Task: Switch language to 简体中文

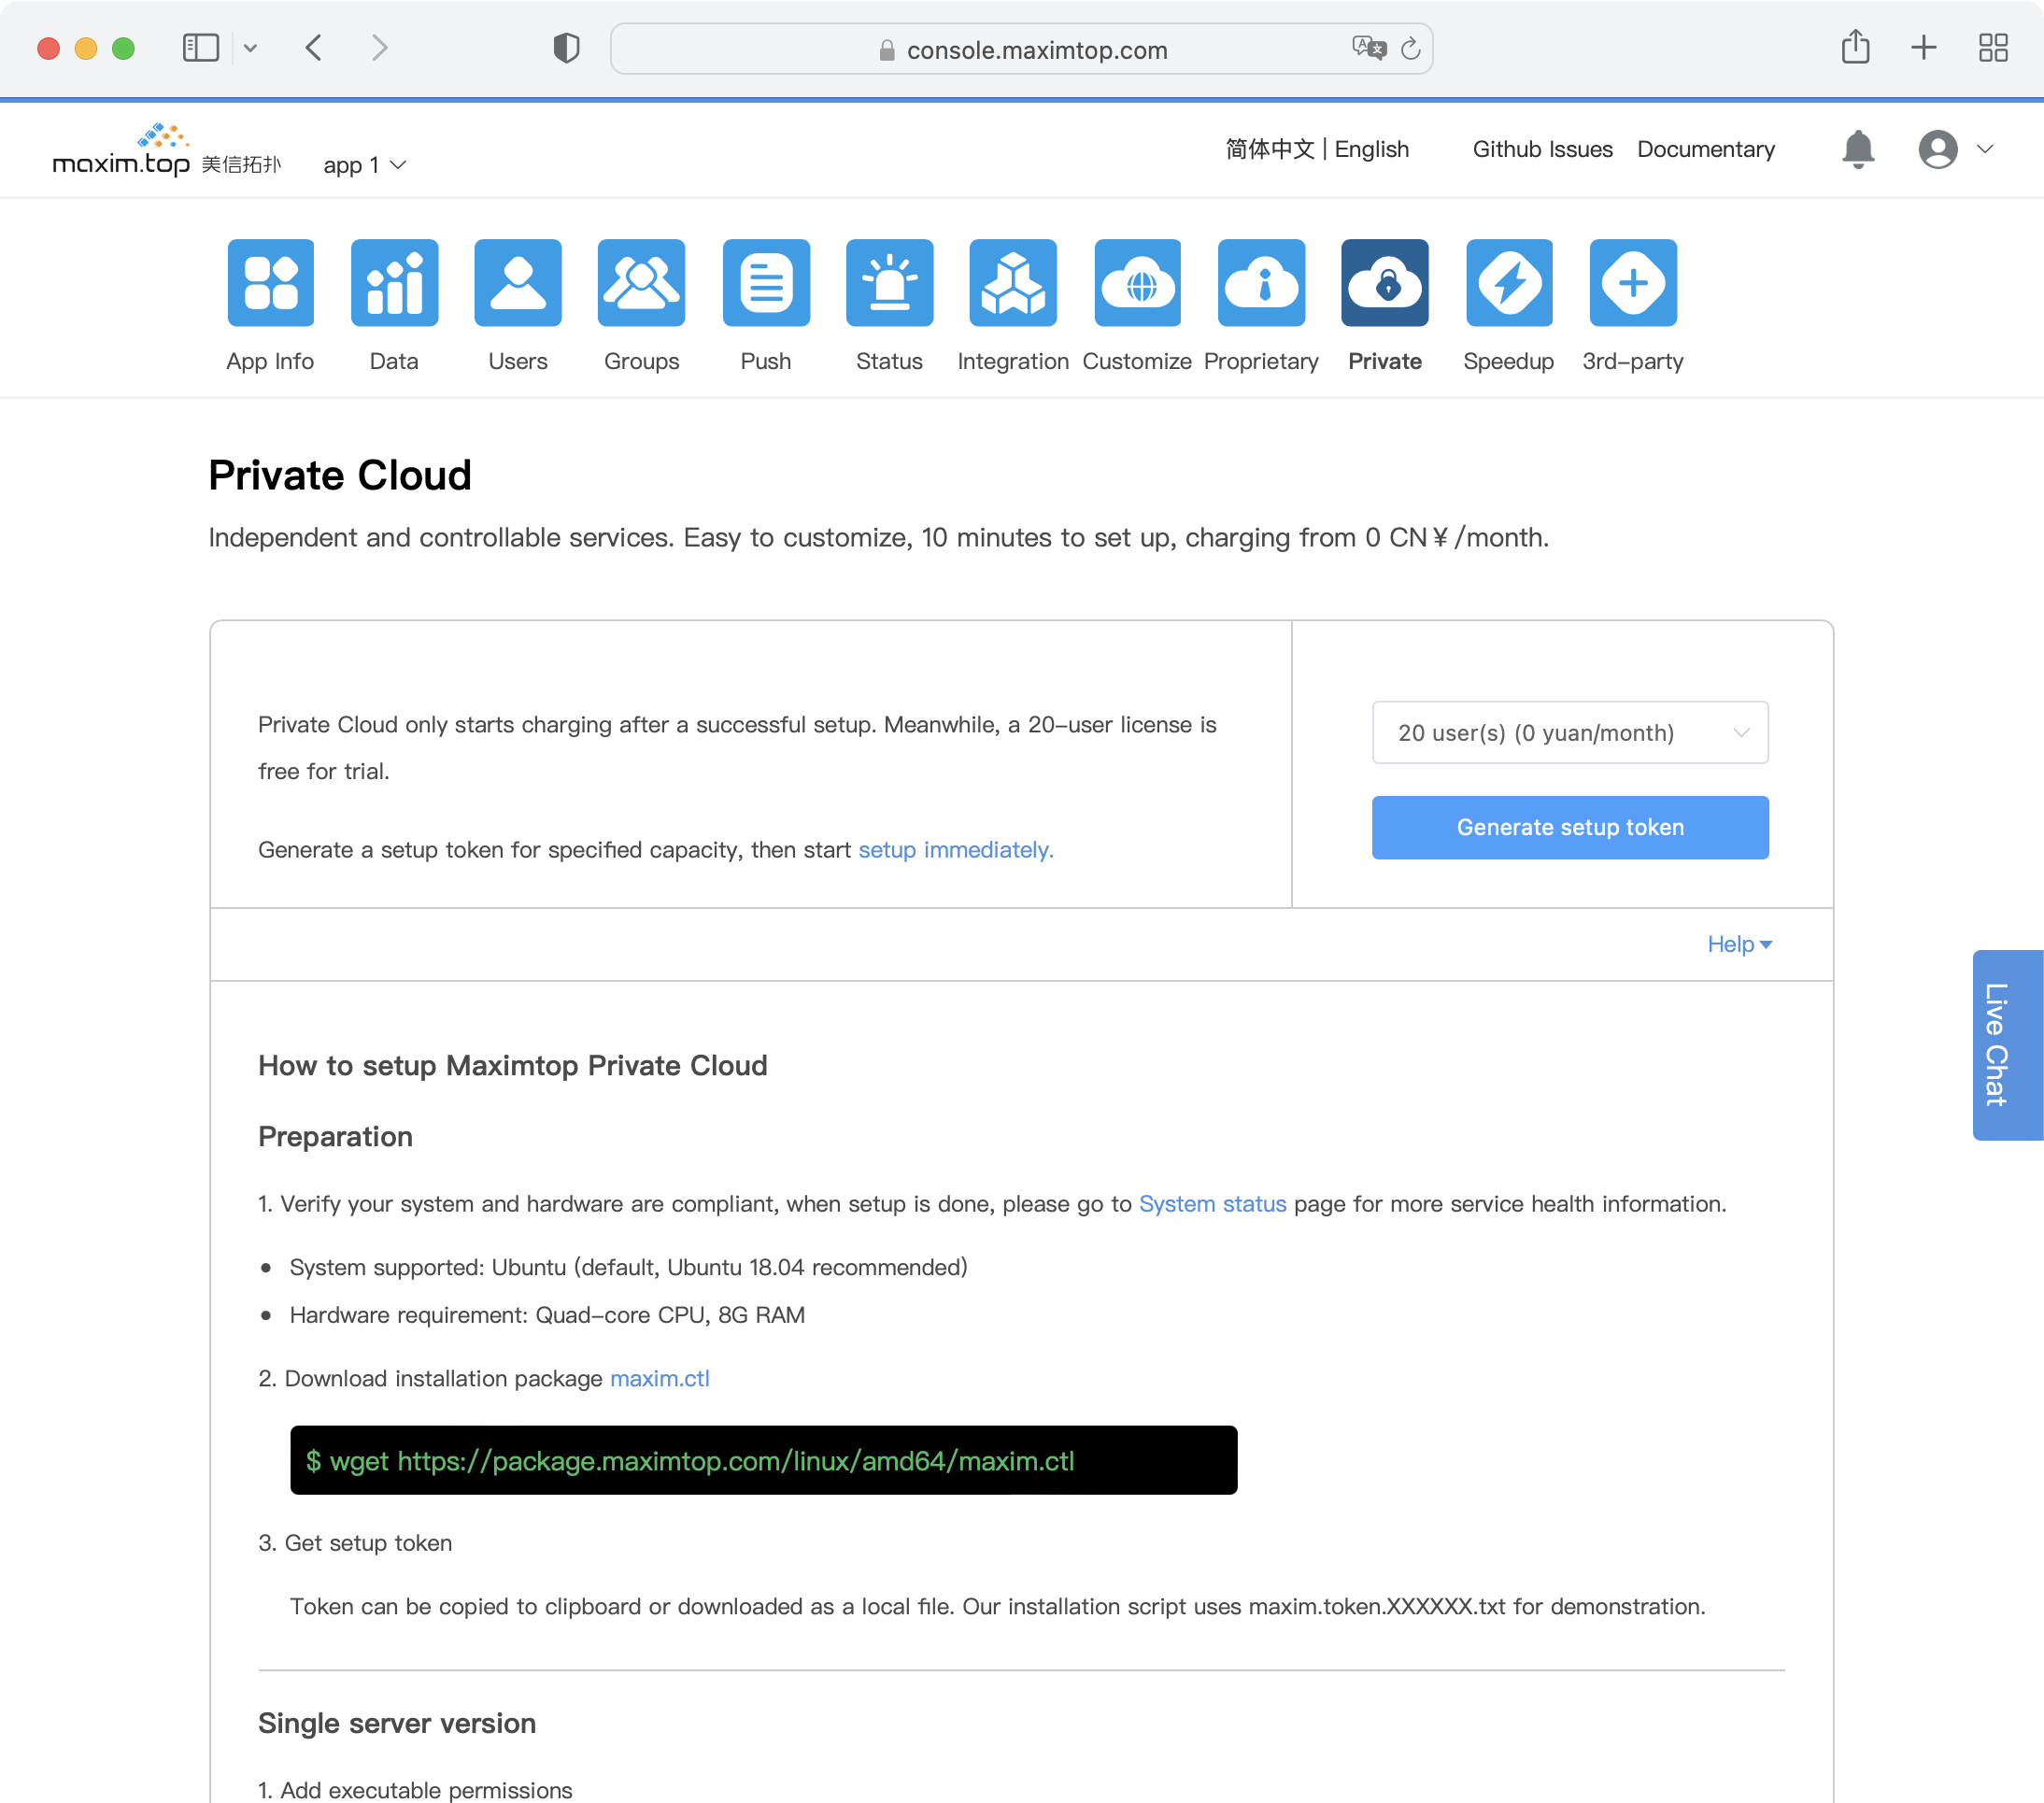Action: coord(1270,149)
